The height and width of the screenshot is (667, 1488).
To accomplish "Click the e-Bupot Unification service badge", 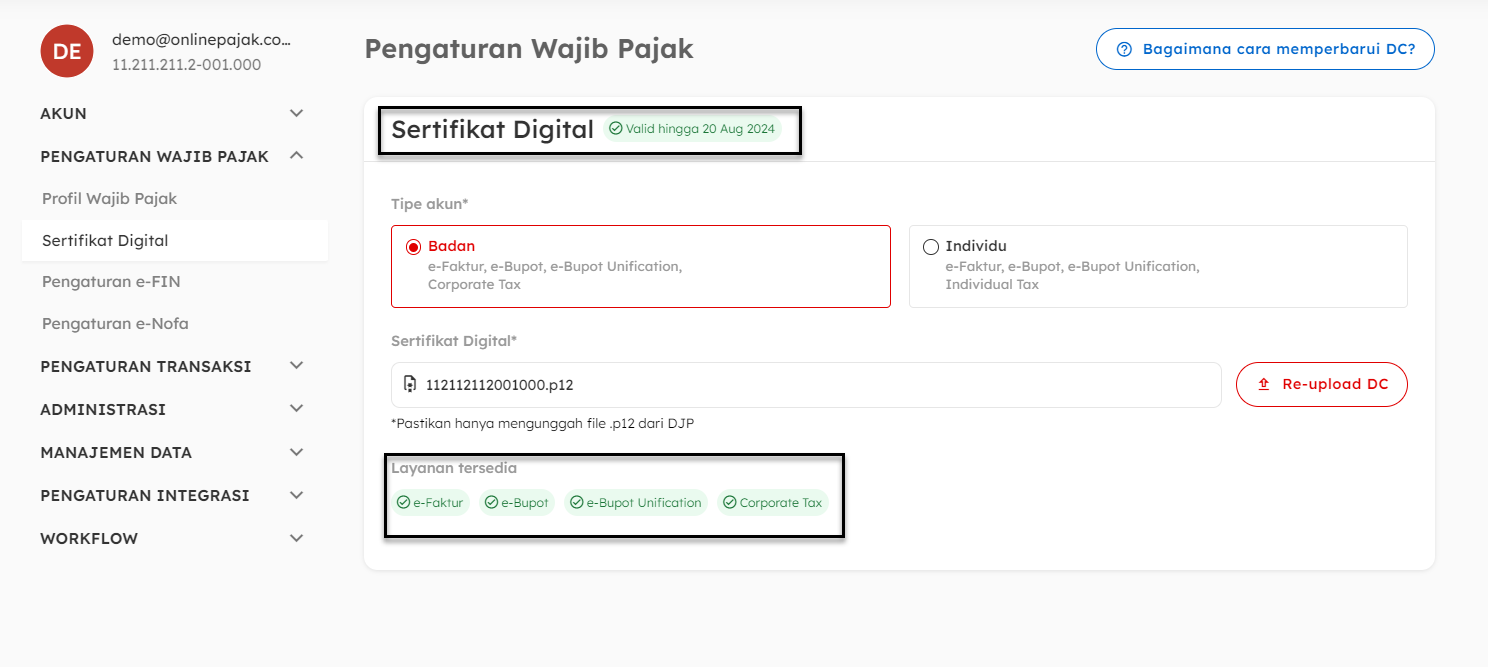I will coord(635,503).
